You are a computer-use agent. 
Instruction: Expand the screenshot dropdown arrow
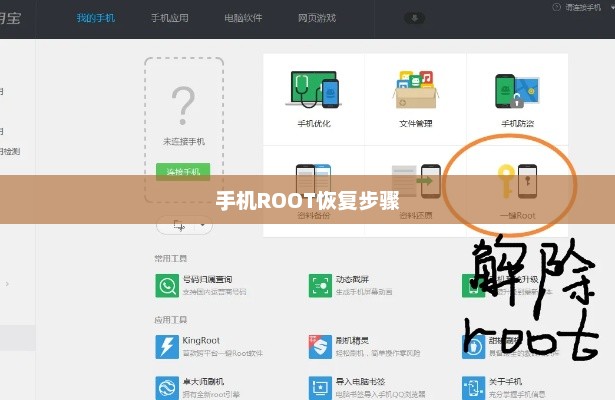pos(202,225)
